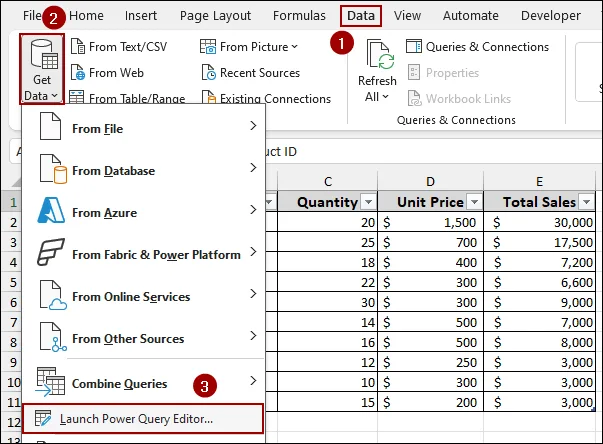The height and width of the screenshot is (444, 603).
Task: Click the Existing Connections icon
Action: tap(209, 97)
